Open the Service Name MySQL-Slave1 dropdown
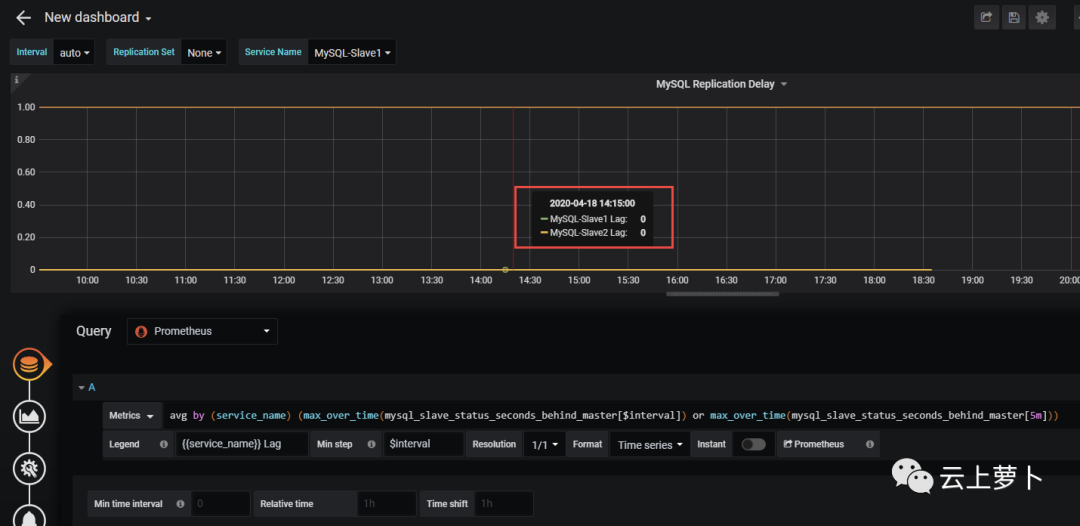The image size is (1080, 526). (x=352, y=52)
